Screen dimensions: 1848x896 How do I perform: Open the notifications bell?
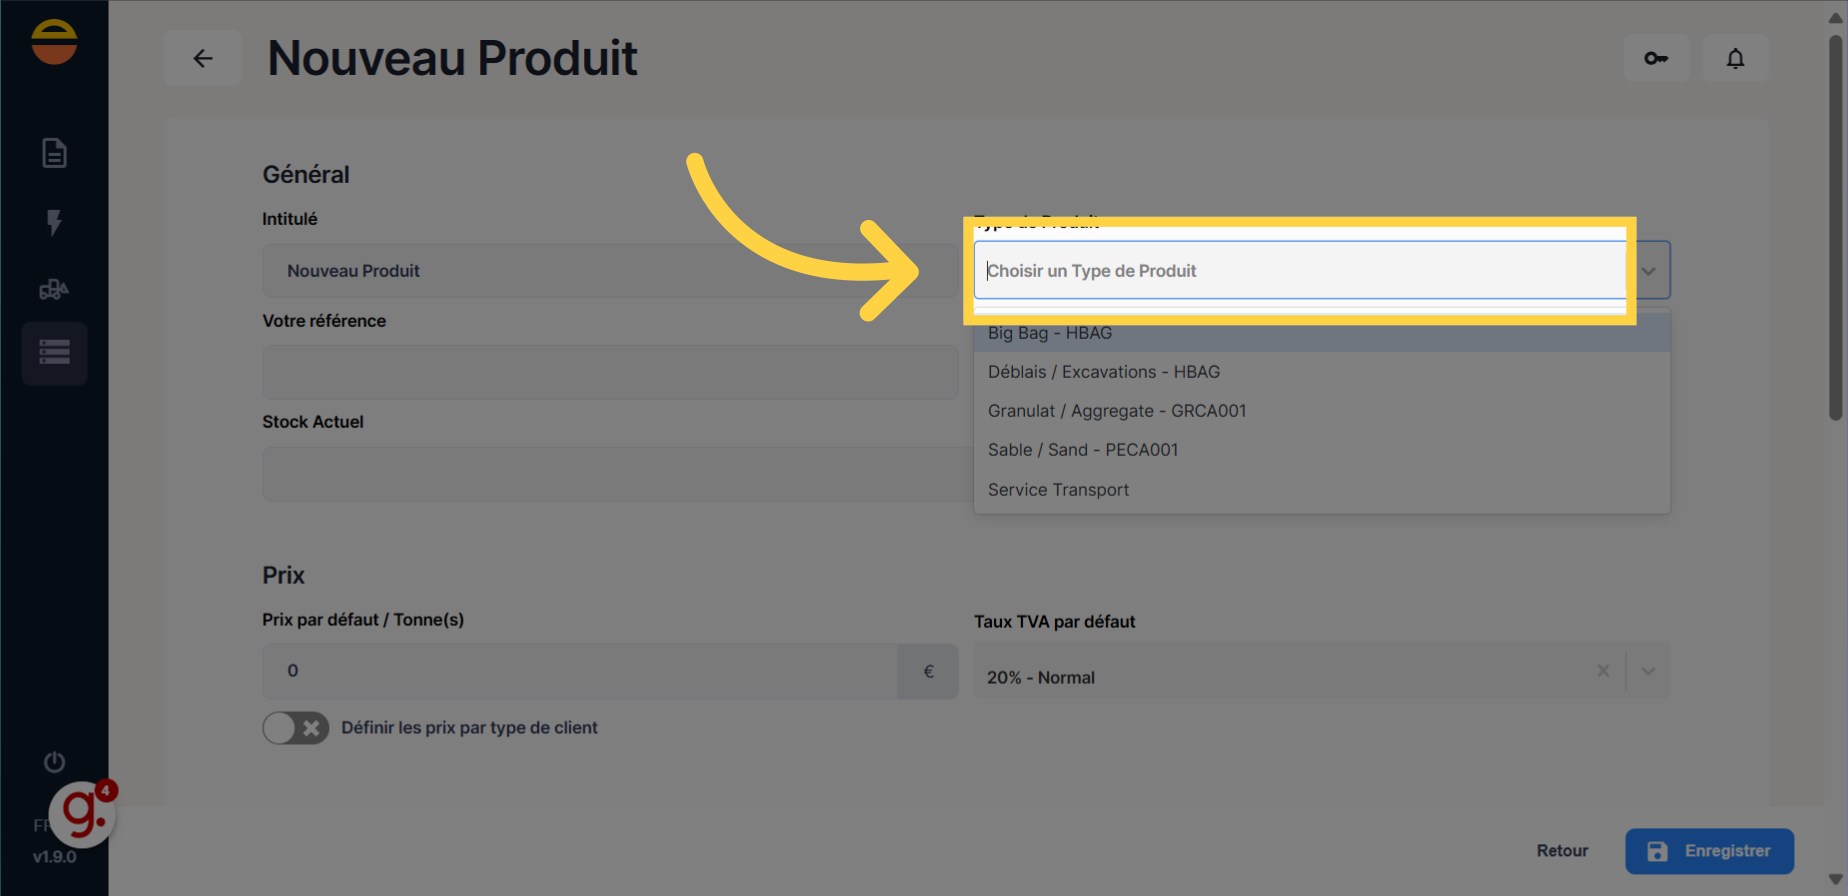[1735, 58]
